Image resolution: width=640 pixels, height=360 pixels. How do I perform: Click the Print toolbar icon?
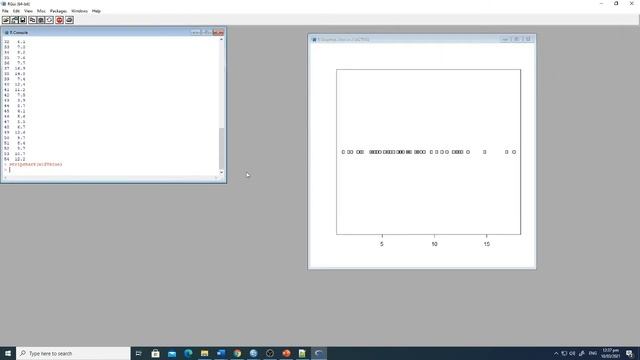69,20
